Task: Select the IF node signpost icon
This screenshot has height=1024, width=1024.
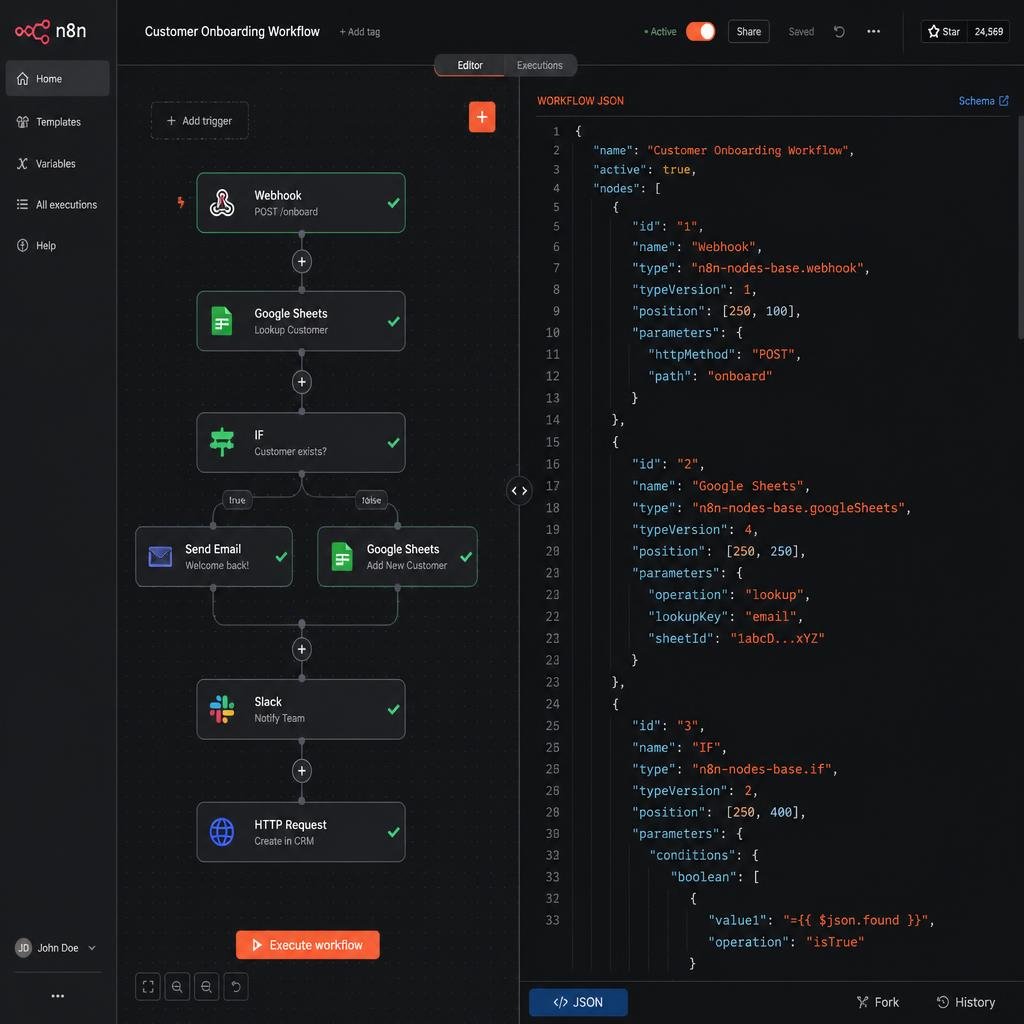Action: (222, 442)
